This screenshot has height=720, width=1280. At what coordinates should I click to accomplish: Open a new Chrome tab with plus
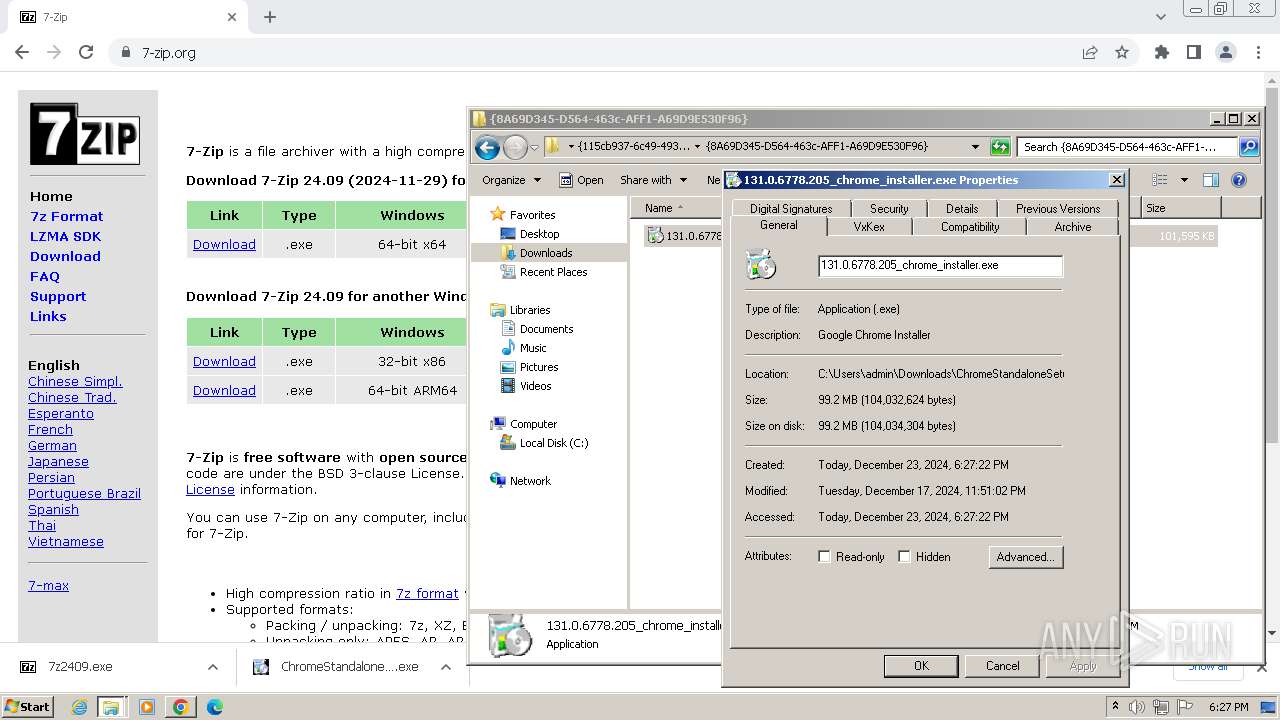[x=270, y=17]
